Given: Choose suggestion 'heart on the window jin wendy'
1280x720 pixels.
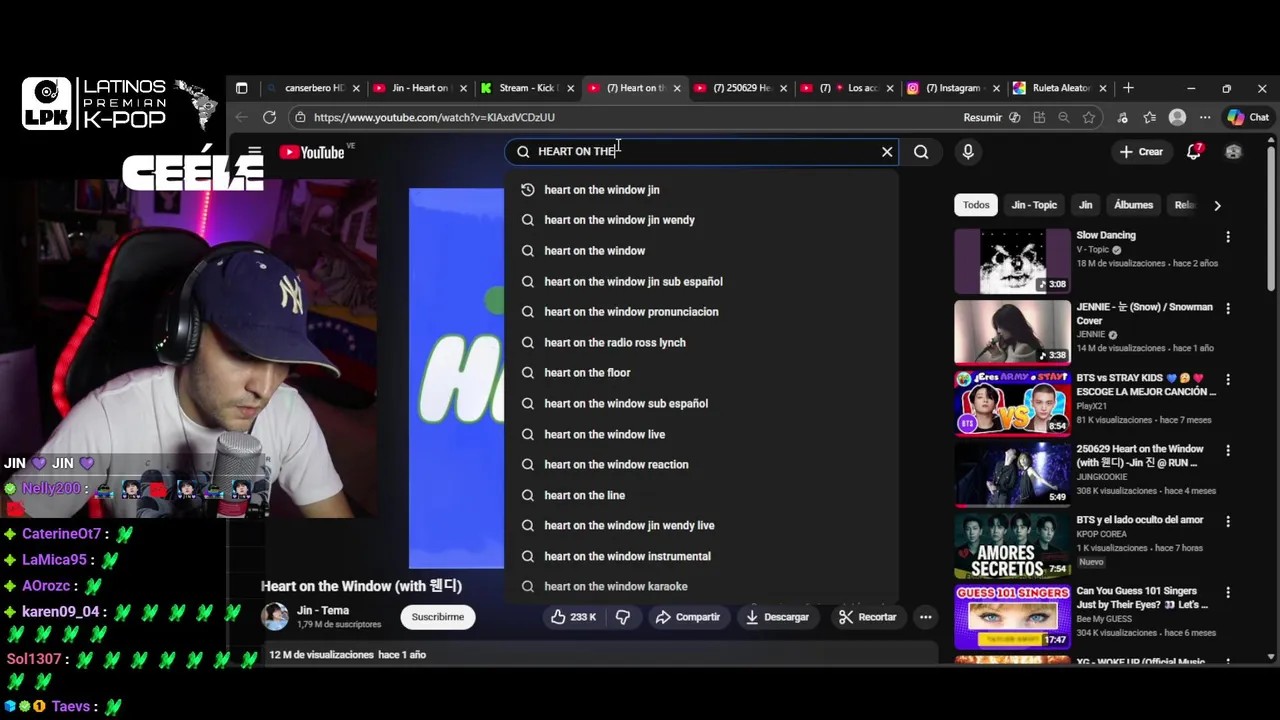Looking at the screenshot, I should pyautogui.click(x=700, y=220).
